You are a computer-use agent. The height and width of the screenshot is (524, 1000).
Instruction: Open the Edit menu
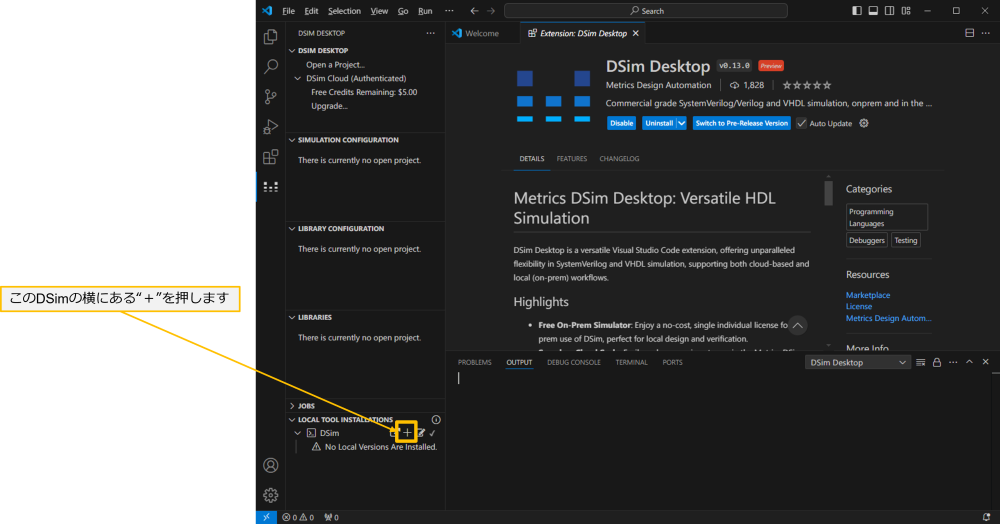pyautogui.click(x=311, y=11)
